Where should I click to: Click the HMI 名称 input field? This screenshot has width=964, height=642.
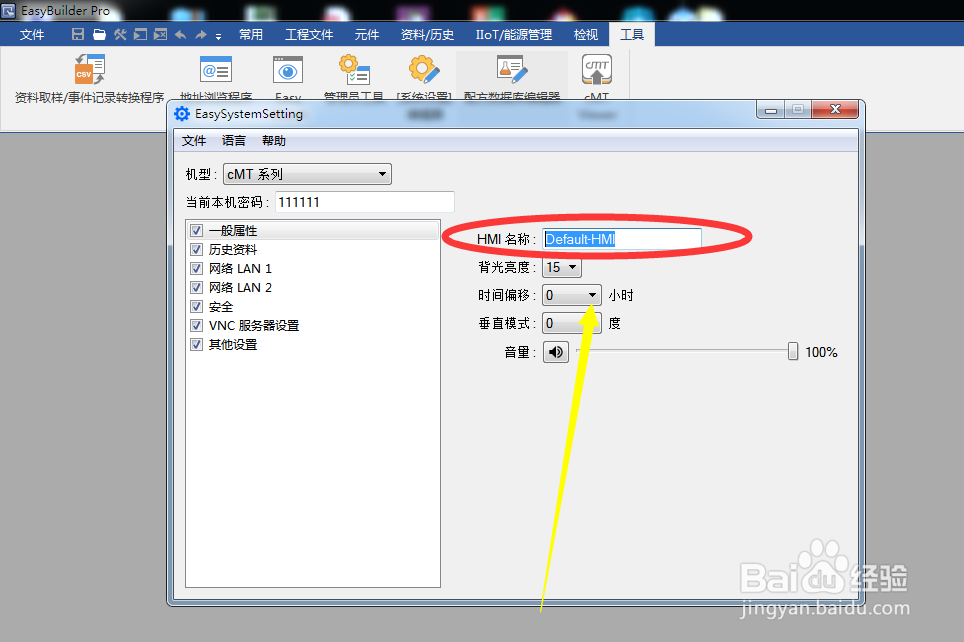pyautogui.click(x=622, y=239)
